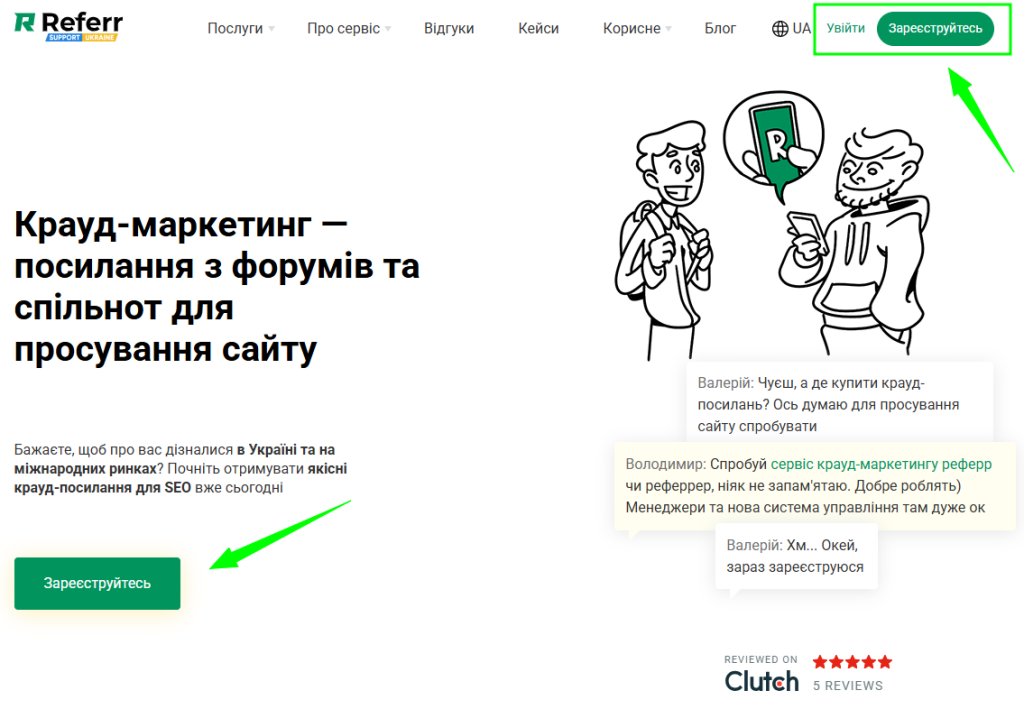1024x709 pixels.
Task: Click the header Зареєструйтесь button
Action: click(935, 29)
